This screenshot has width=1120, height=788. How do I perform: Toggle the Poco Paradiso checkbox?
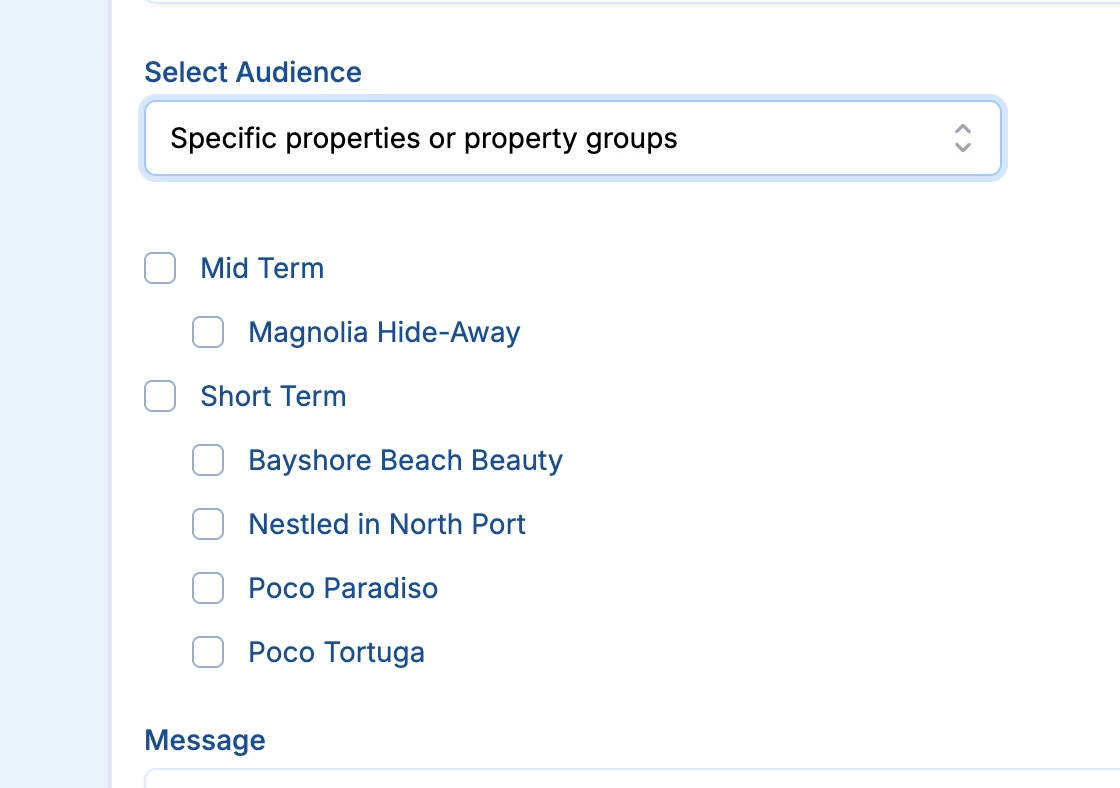pyautogui.click(x=208, y=588)
